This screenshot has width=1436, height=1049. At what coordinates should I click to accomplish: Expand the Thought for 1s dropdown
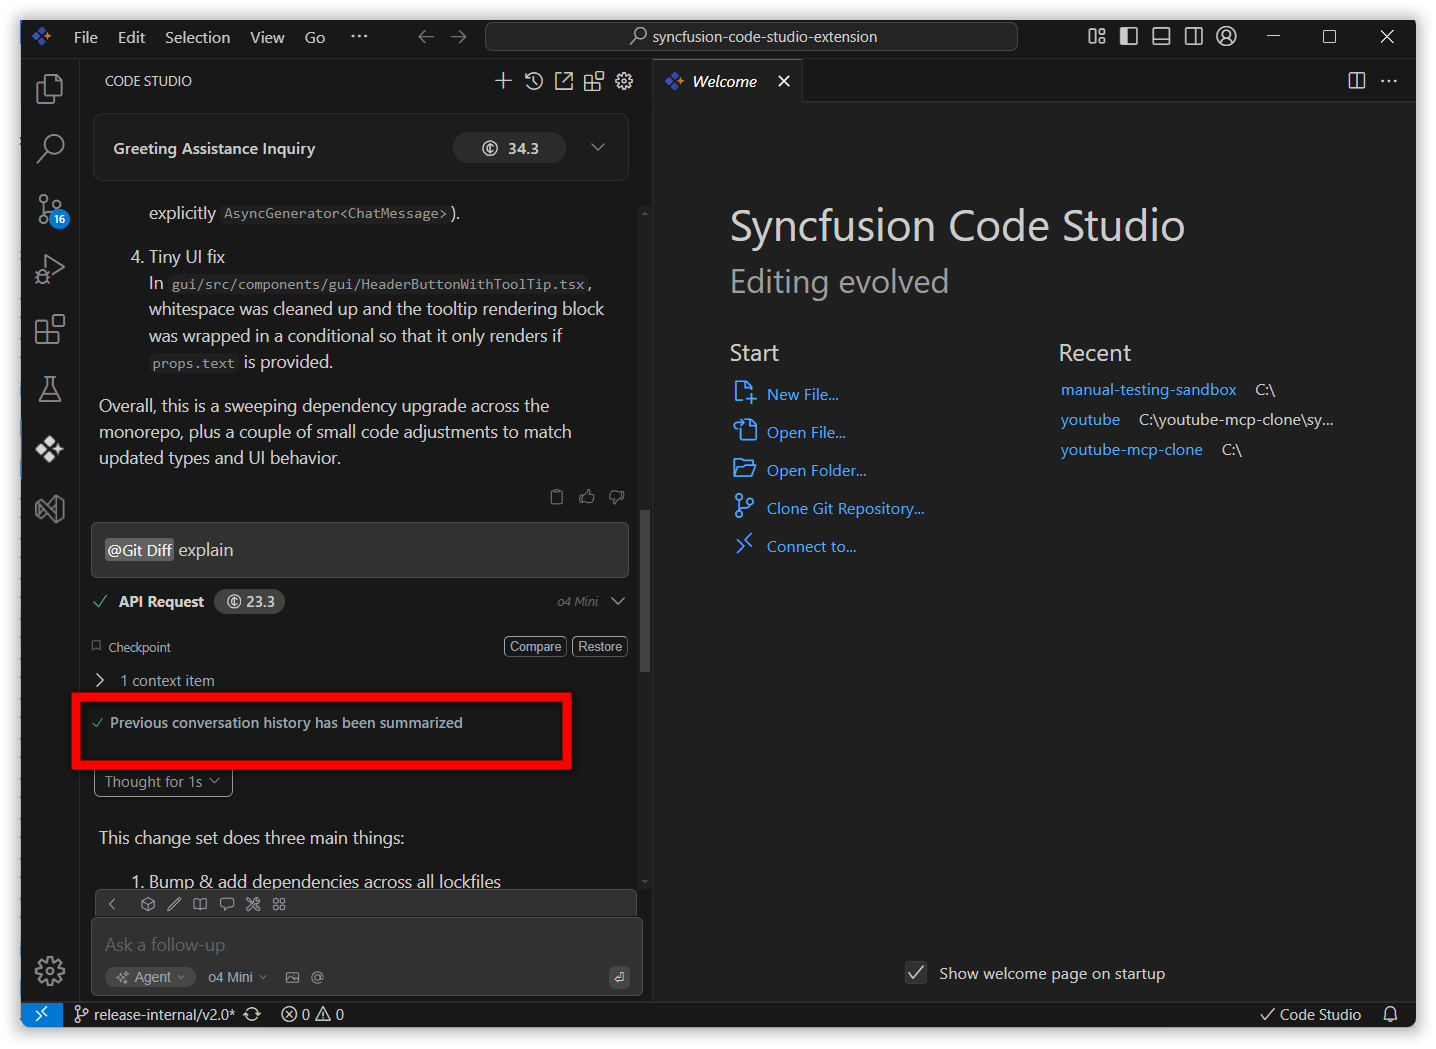(x=163, y=782)
